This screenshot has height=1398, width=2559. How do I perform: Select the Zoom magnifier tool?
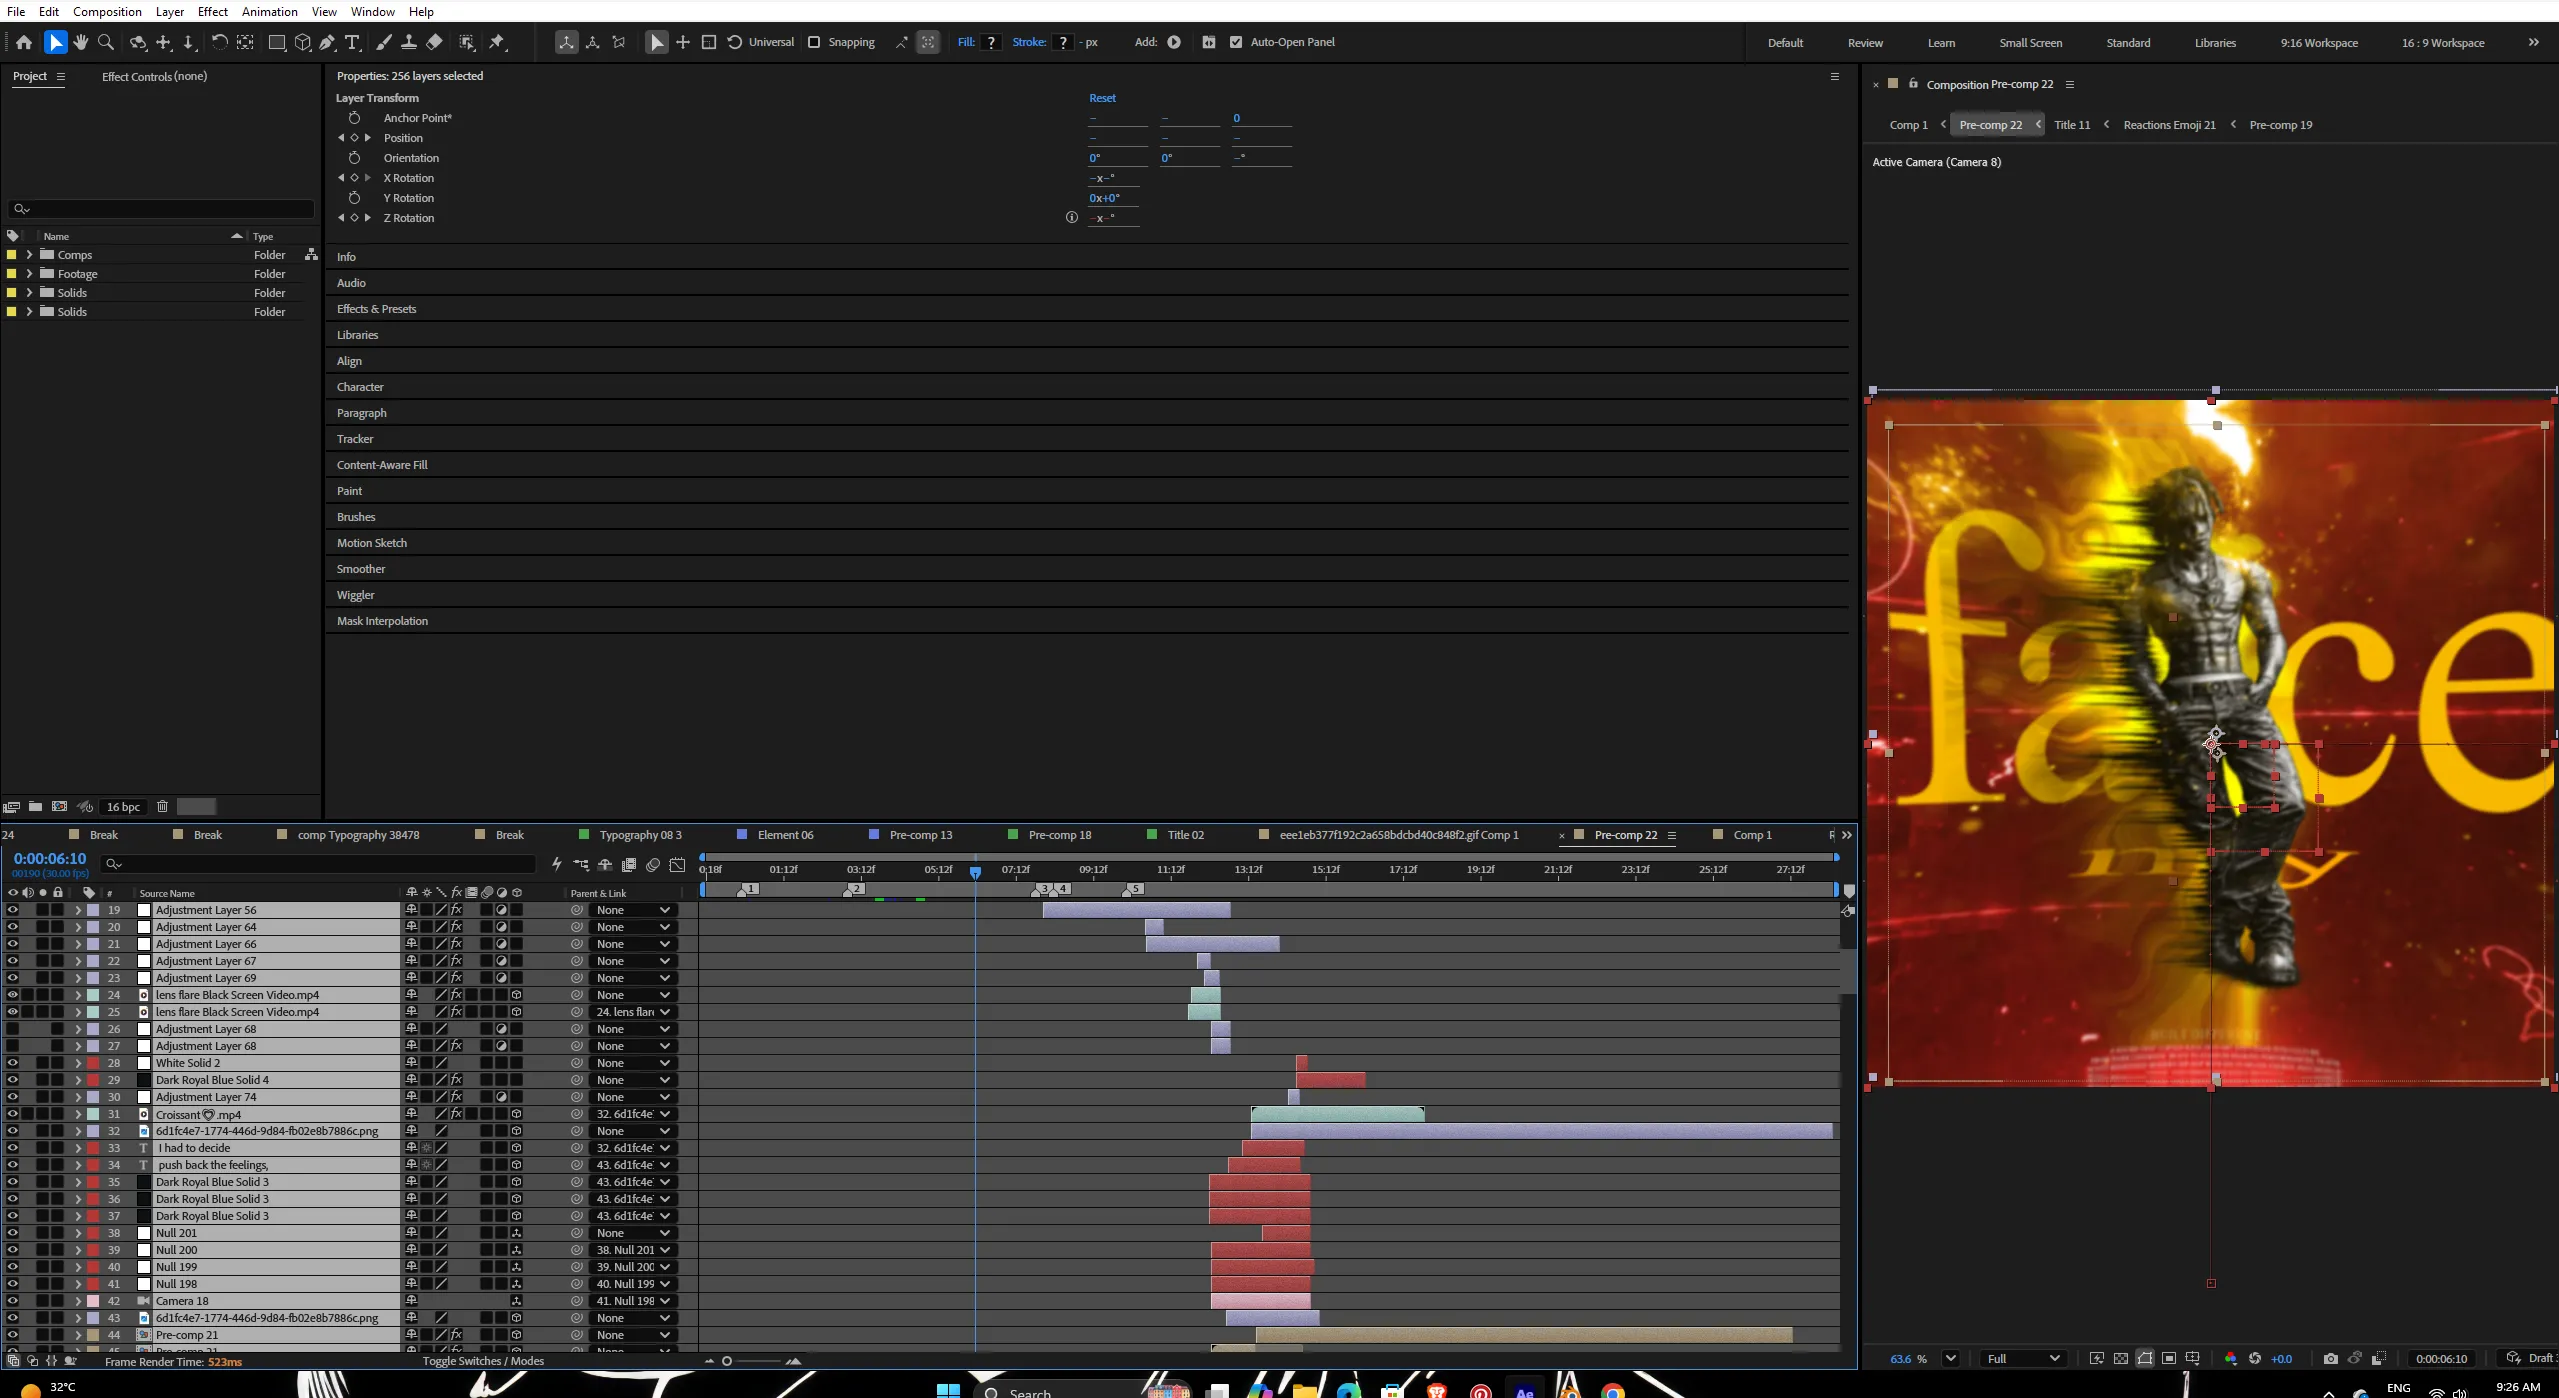click(106, 42)
